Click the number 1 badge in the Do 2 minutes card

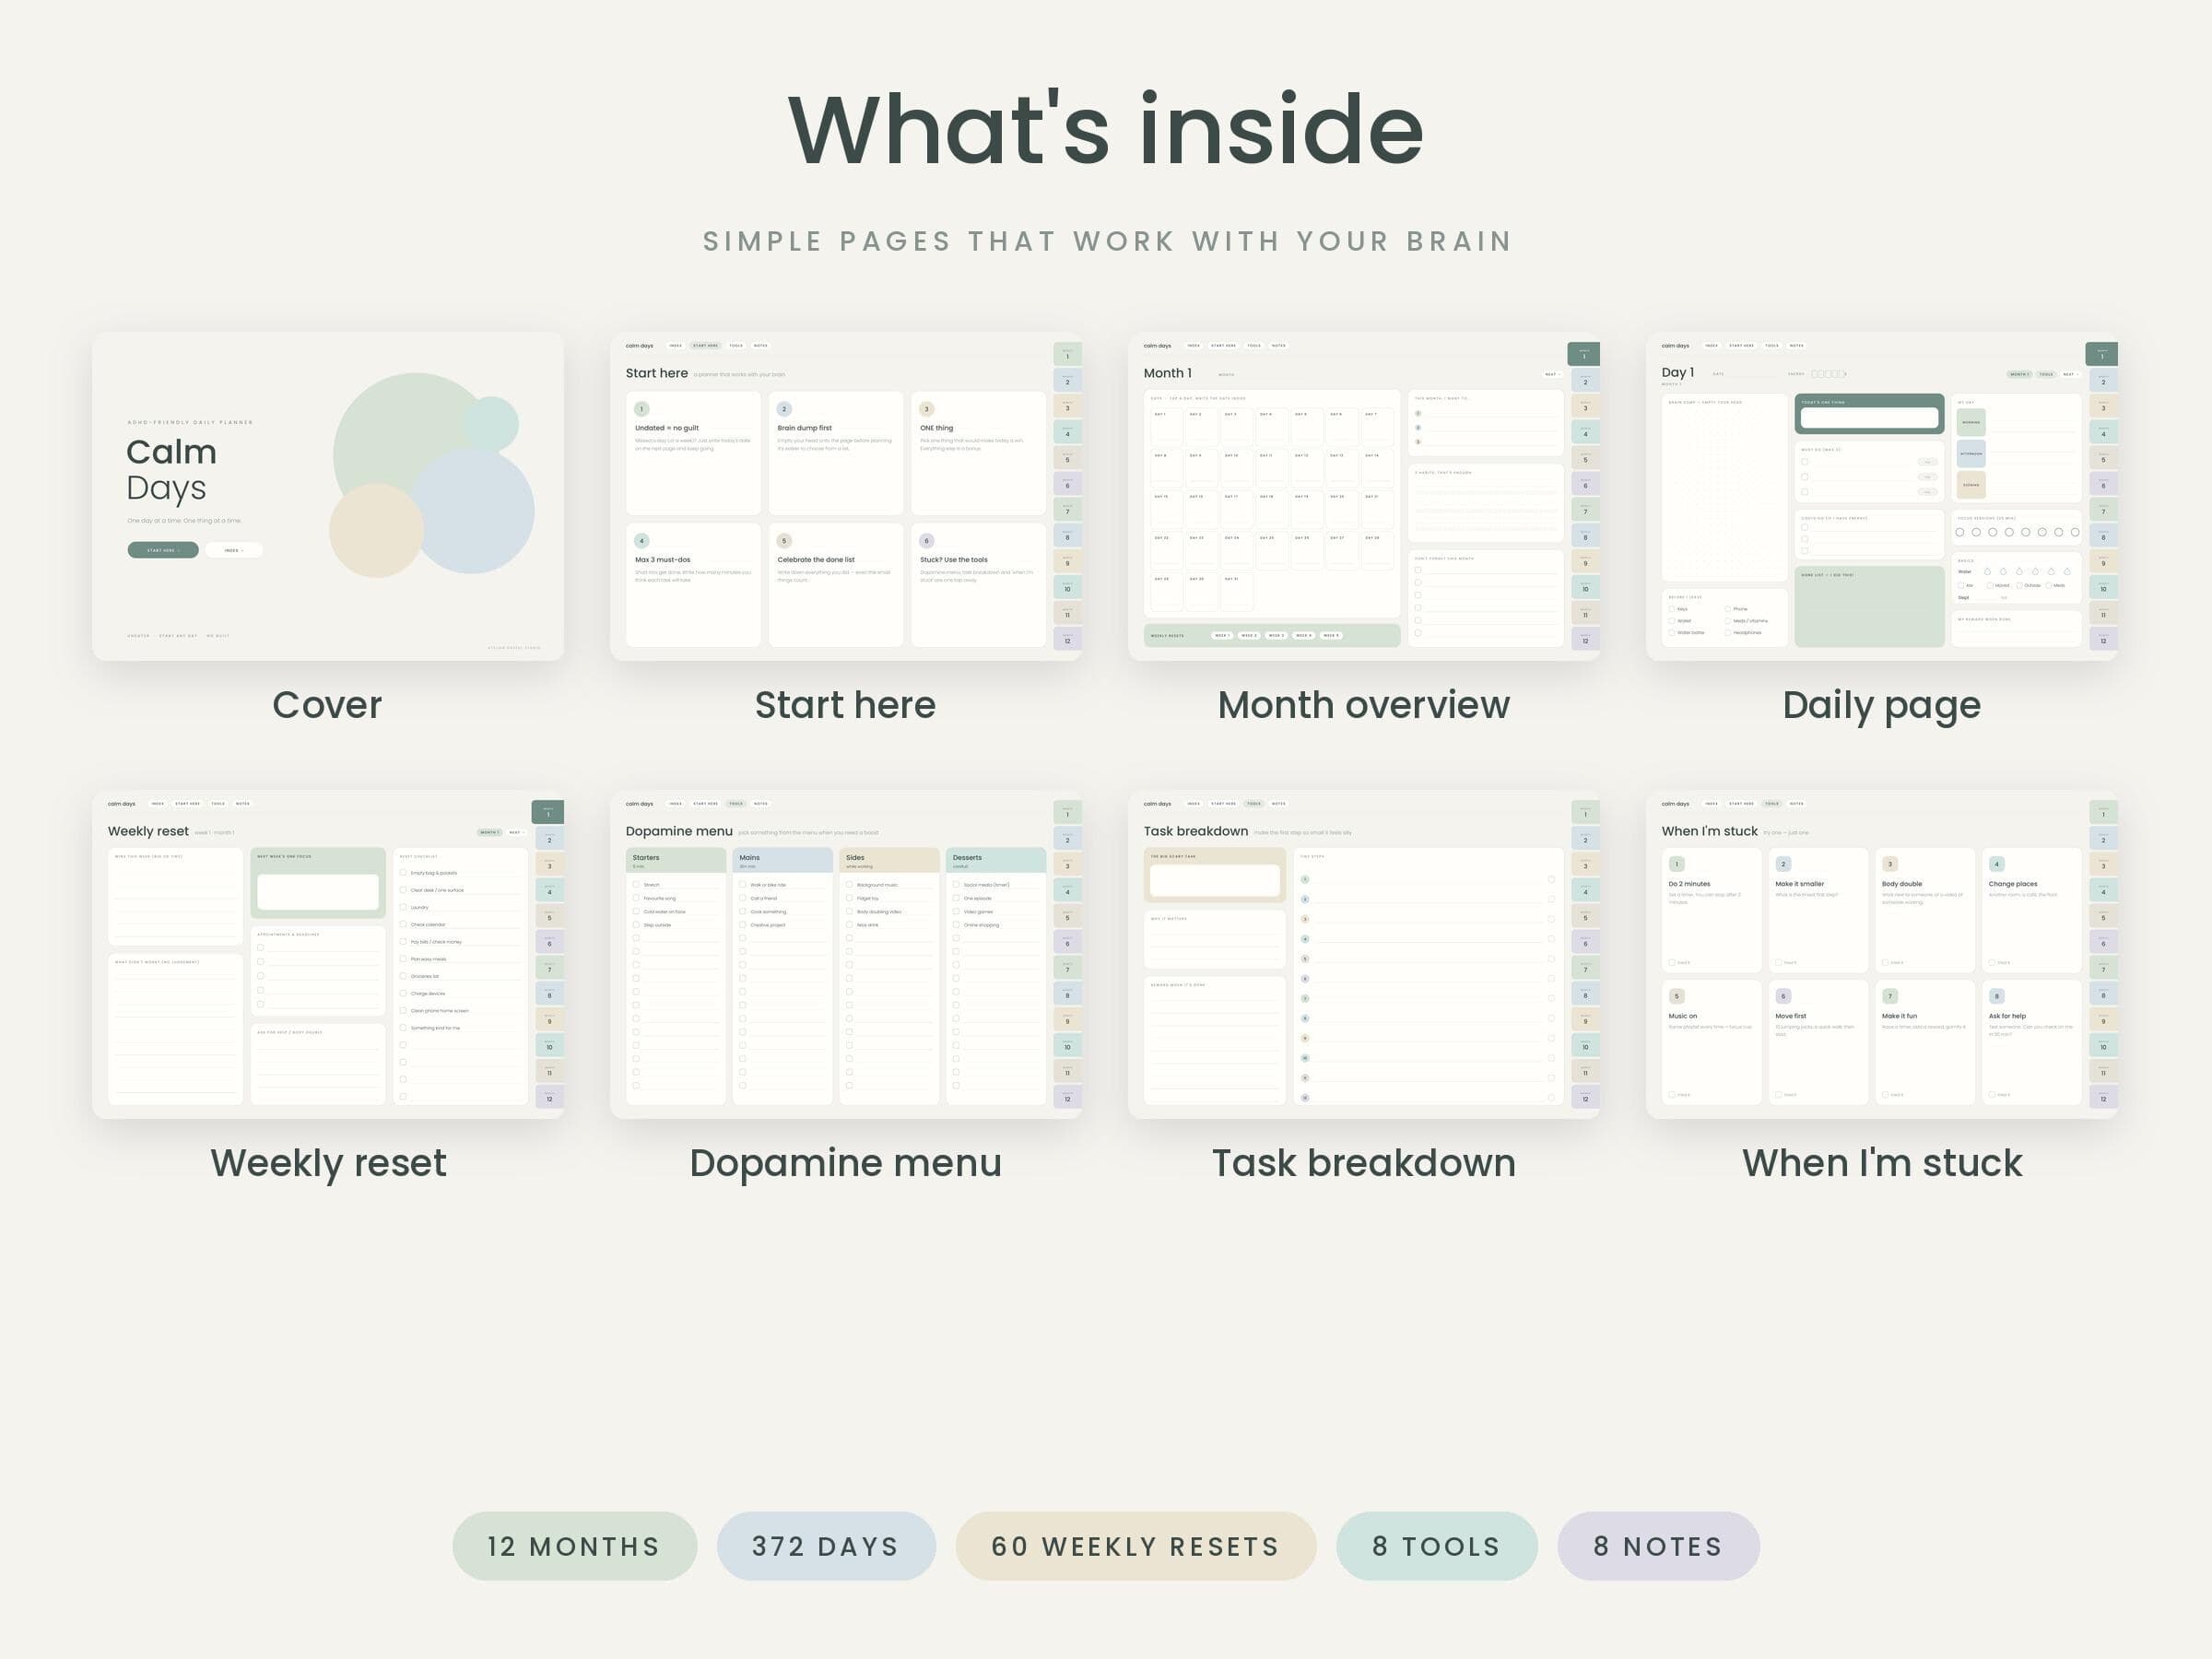[x=1677, y=864]
